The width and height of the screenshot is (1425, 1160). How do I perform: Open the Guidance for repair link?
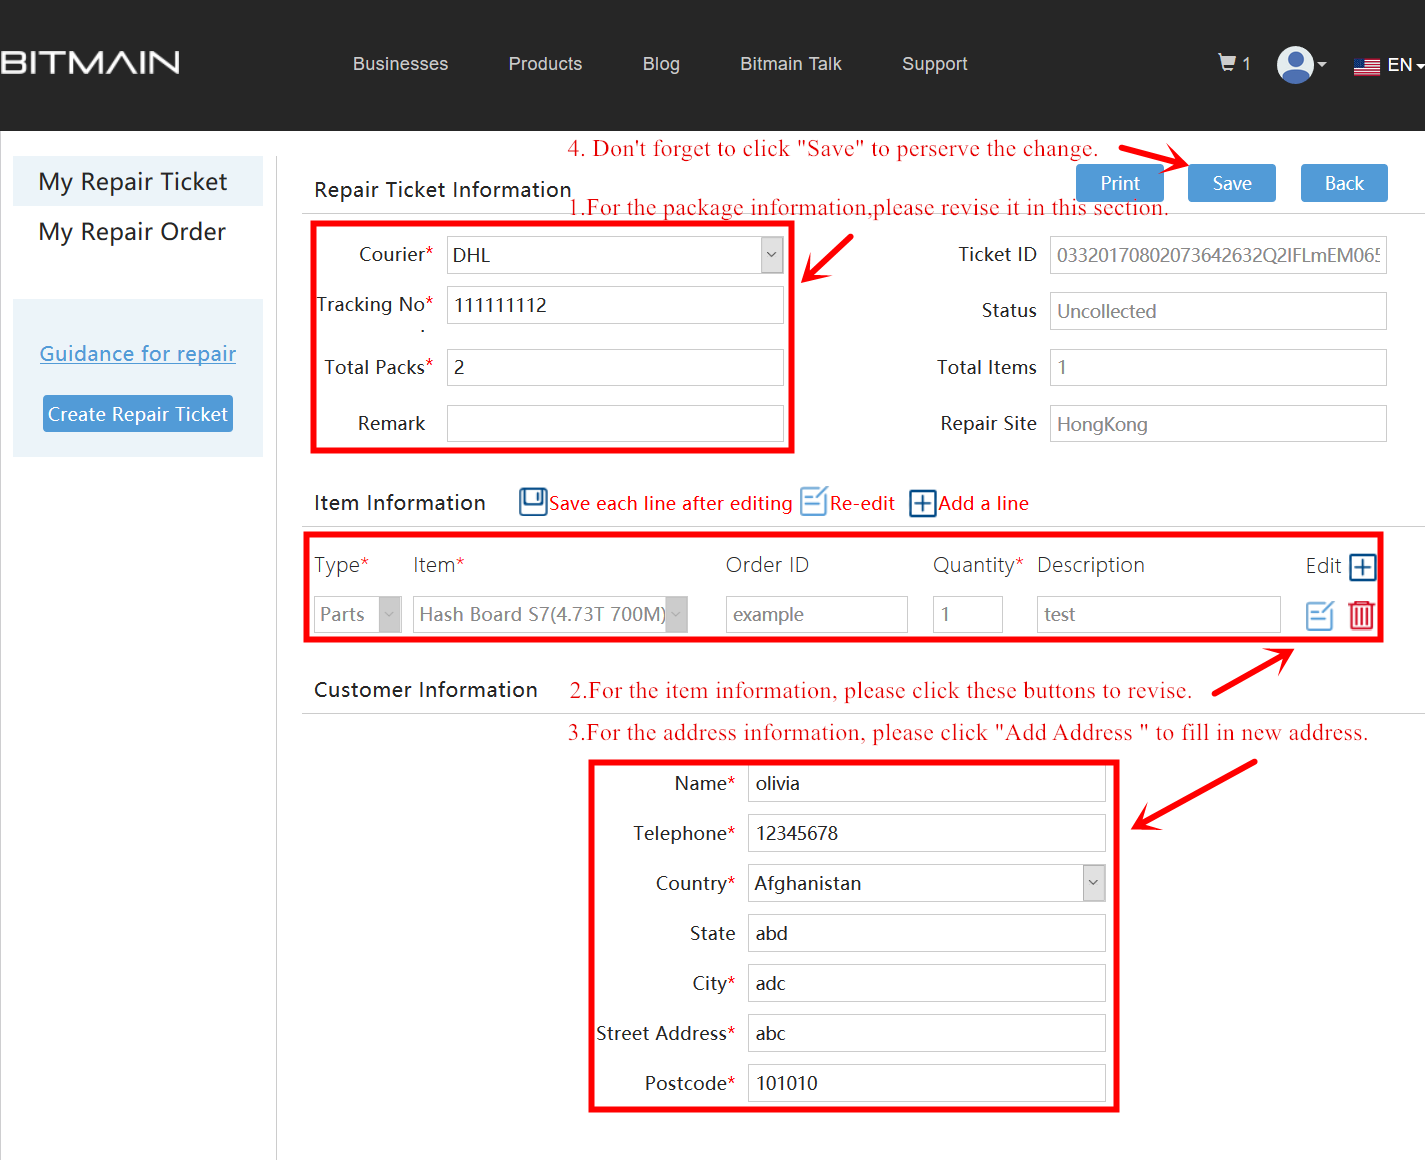click(x=137, y=353)
